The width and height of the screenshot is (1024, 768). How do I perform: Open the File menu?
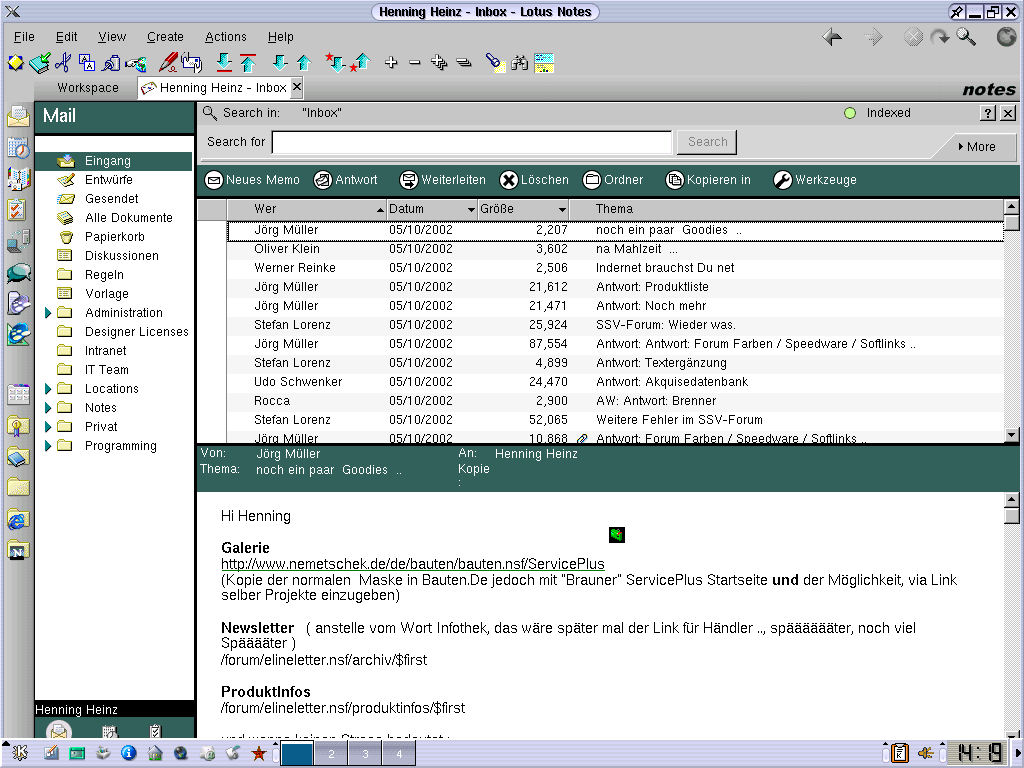click(24, 37)
